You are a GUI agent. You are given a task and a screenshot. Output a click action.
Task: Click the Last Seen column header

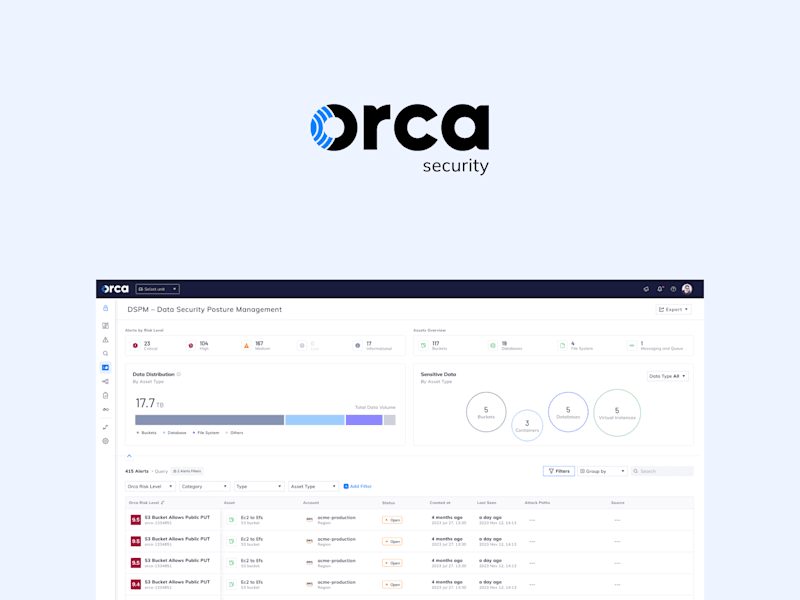486,503
